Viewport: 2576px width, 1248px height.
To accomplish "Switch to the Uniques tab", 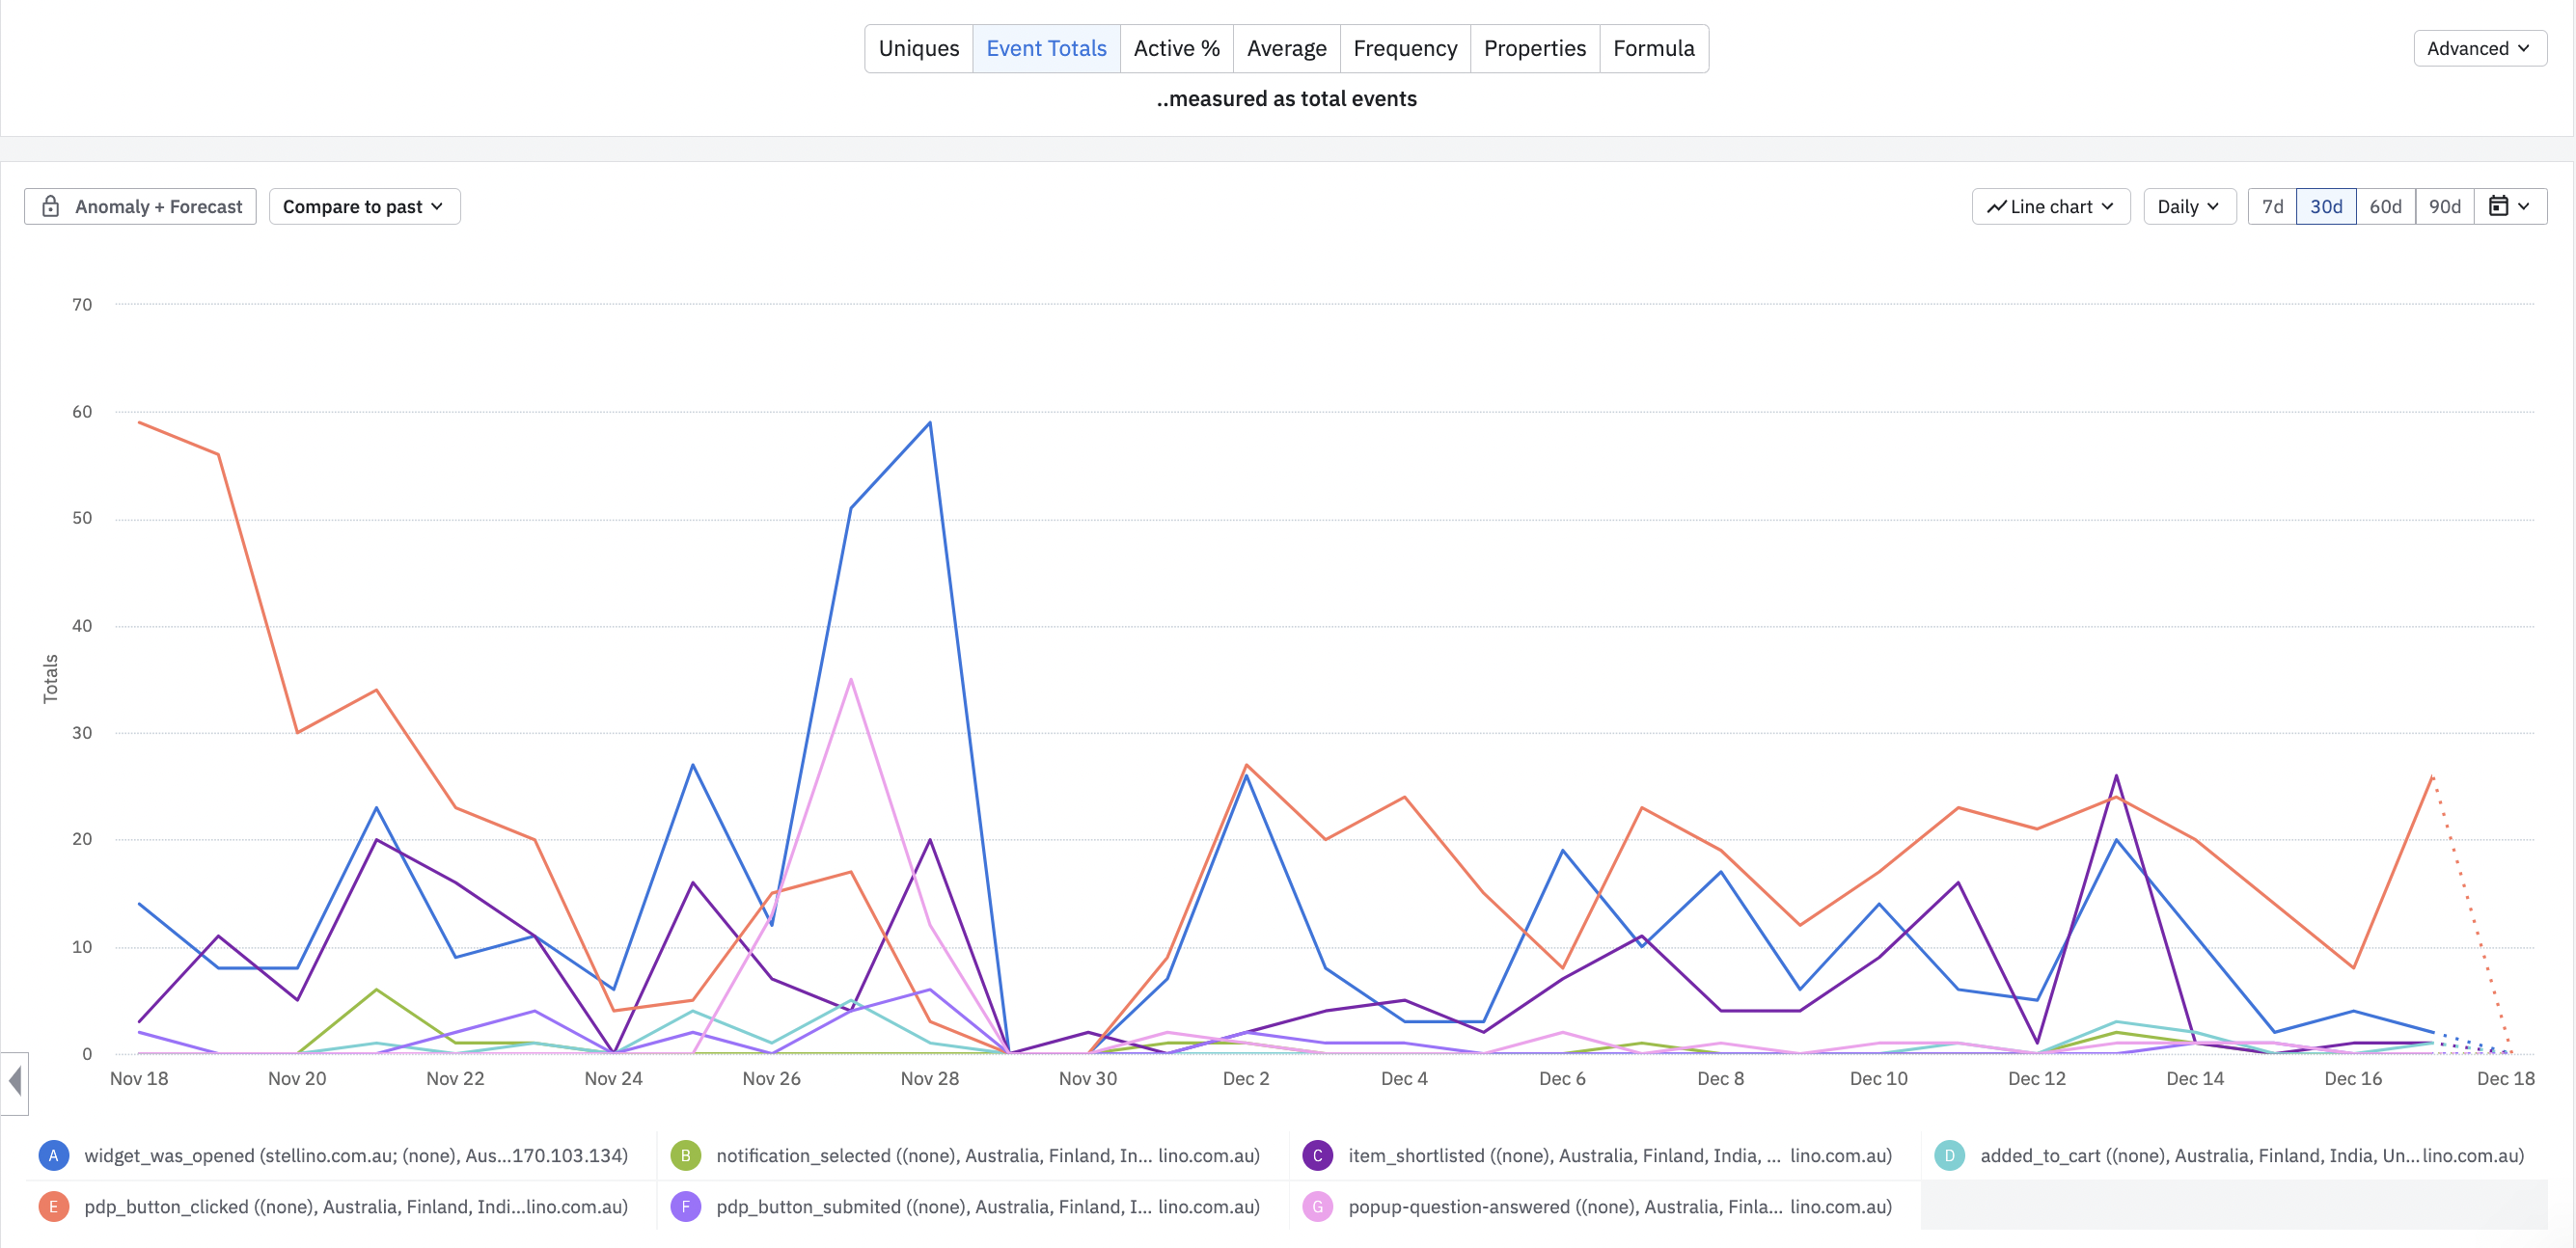I will [x=918, y=48].
